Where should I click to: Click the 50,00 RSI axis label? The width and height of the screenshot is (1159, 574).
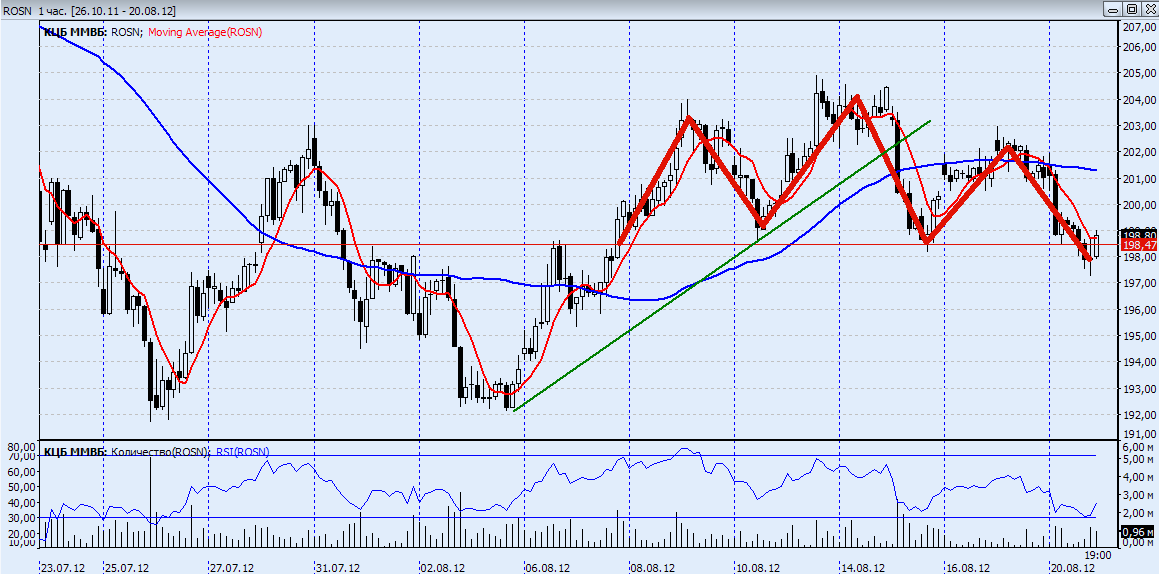[19, 487]
